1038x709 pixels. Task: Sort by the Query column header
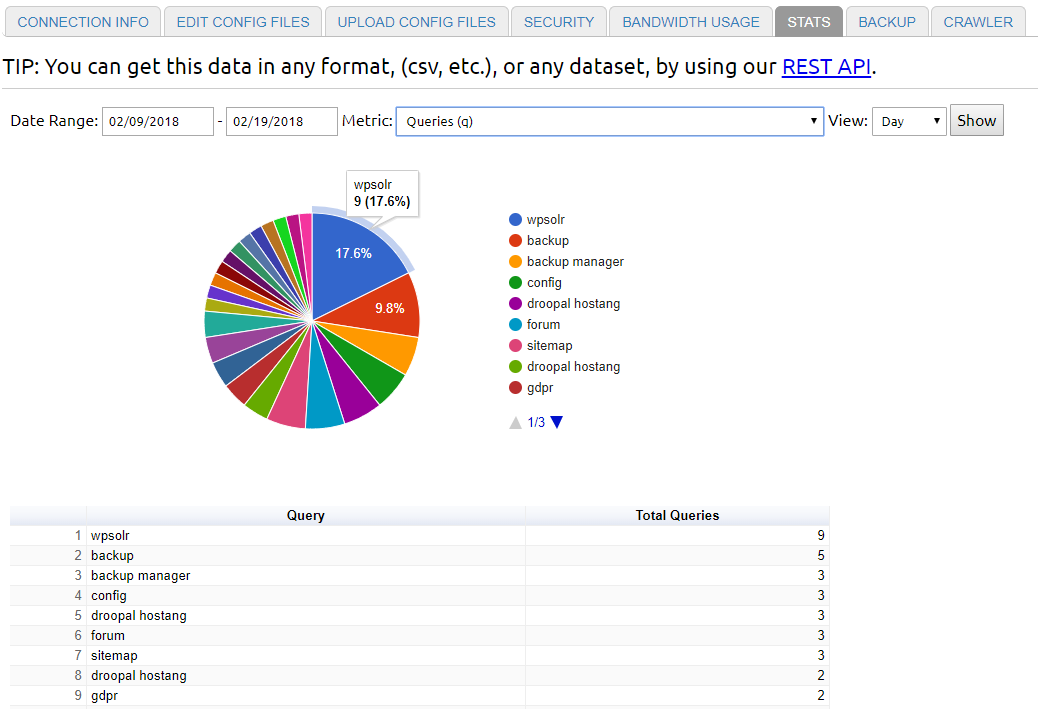point(305,515)
